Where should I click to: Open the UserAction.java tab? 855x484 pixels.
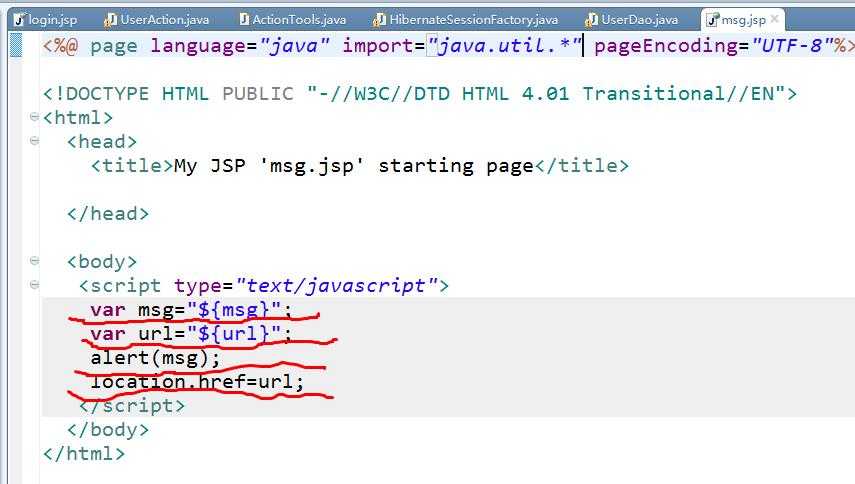coord(157,20)
